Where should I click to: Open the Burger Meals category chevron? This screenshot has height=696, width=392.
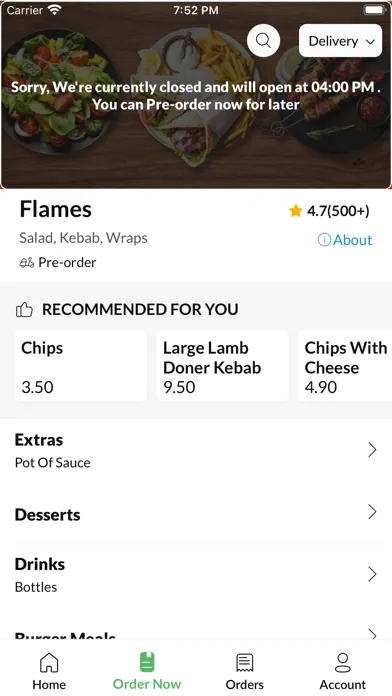(372, 634)
